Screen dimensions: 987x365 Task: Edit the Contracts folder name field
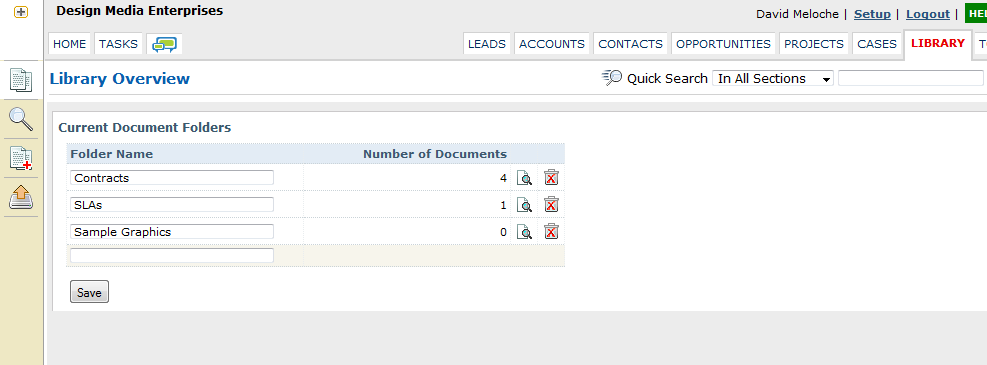[x=172, y=178]
